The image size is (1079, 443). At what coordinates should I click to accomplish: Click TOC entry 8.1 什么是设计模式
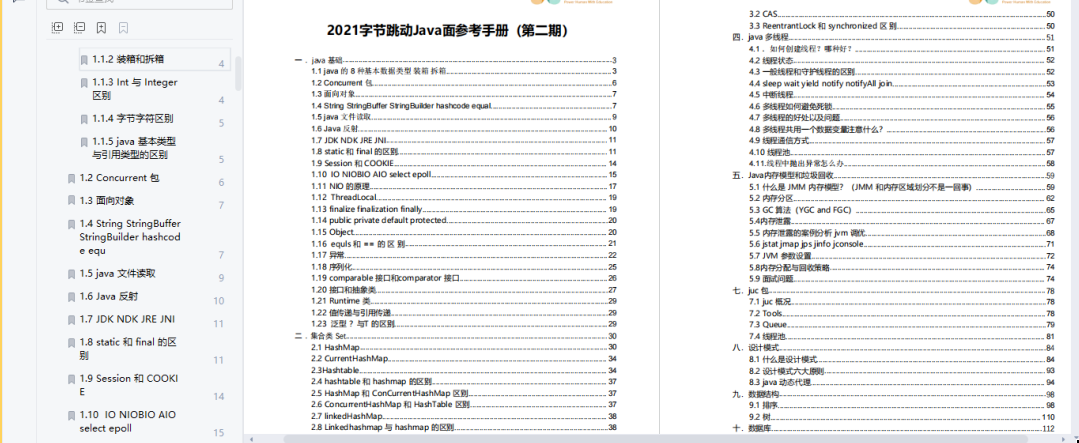[782, 359]
